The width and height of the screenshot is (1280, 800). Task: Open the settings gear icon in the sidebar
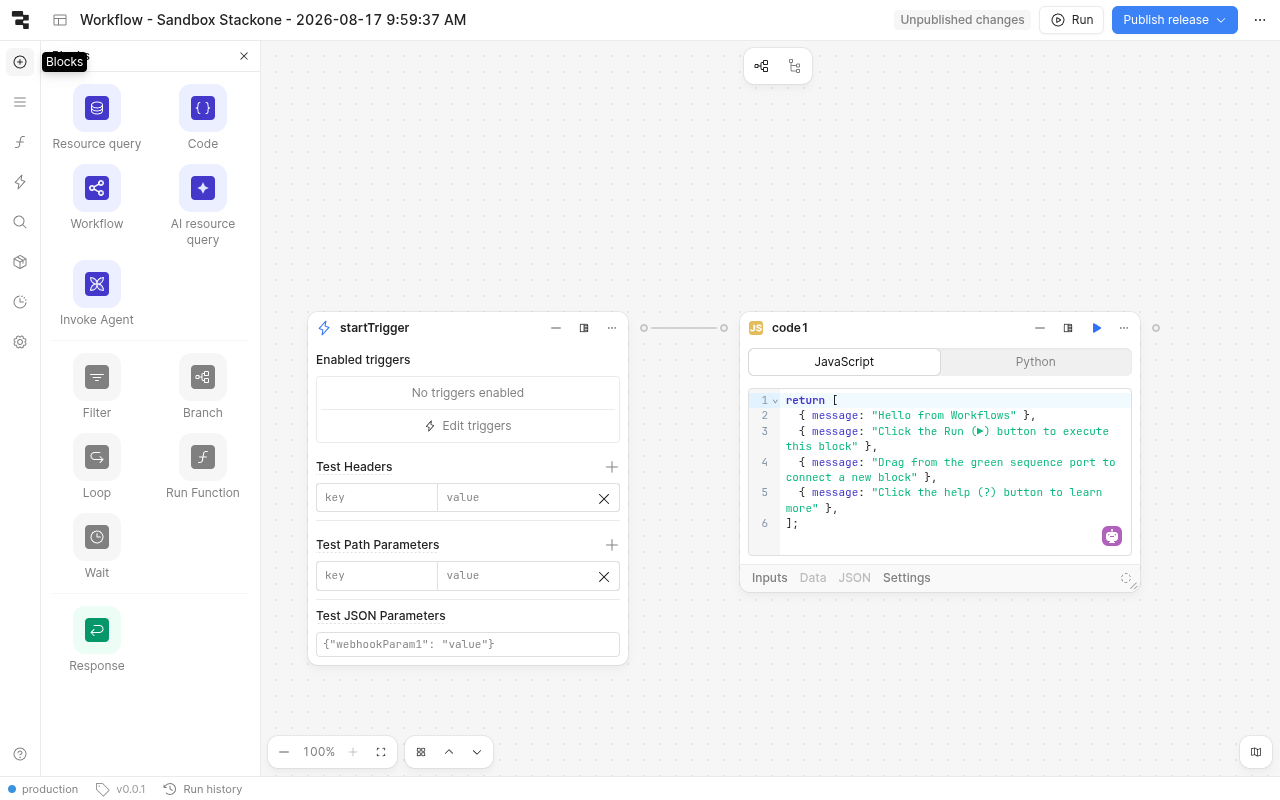pyautogui.click(x=20, y=342)
